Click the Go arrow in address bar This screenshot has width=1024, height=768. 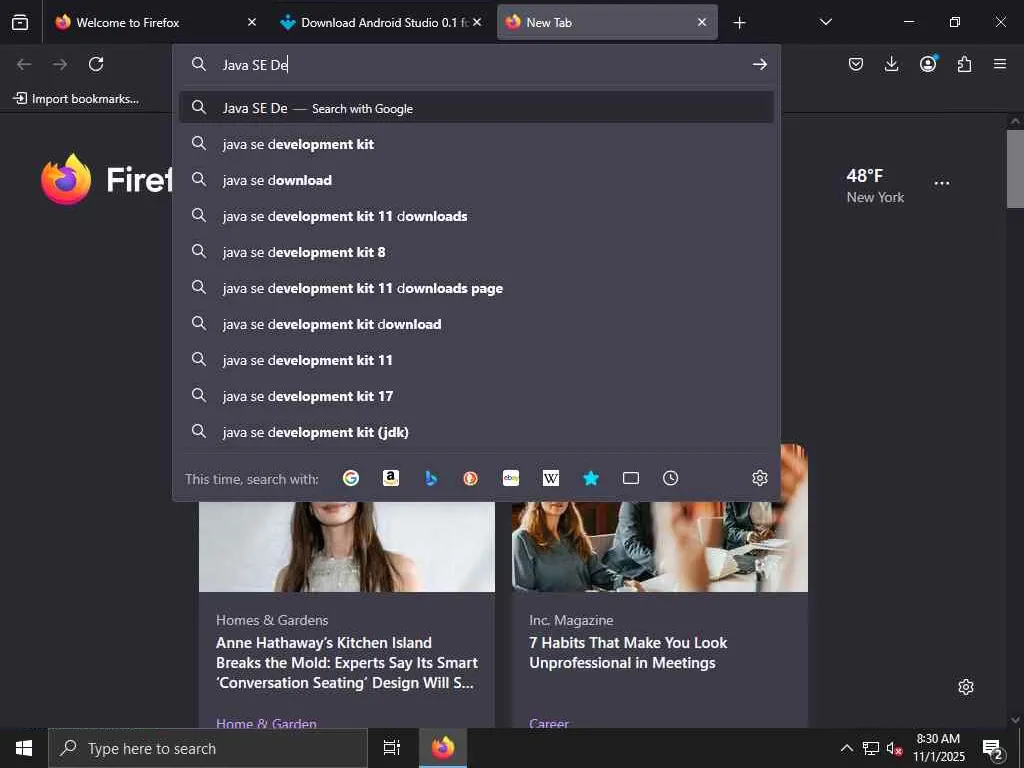759,64
